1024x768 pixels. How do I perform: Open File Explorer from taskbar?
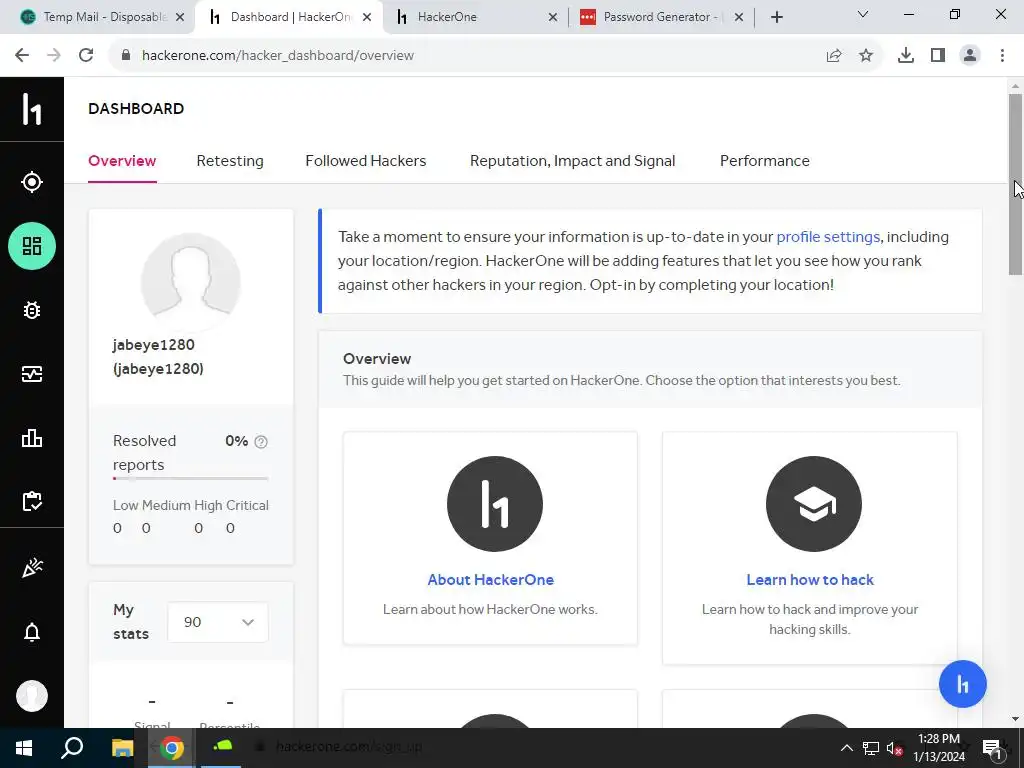coord(122,748)
